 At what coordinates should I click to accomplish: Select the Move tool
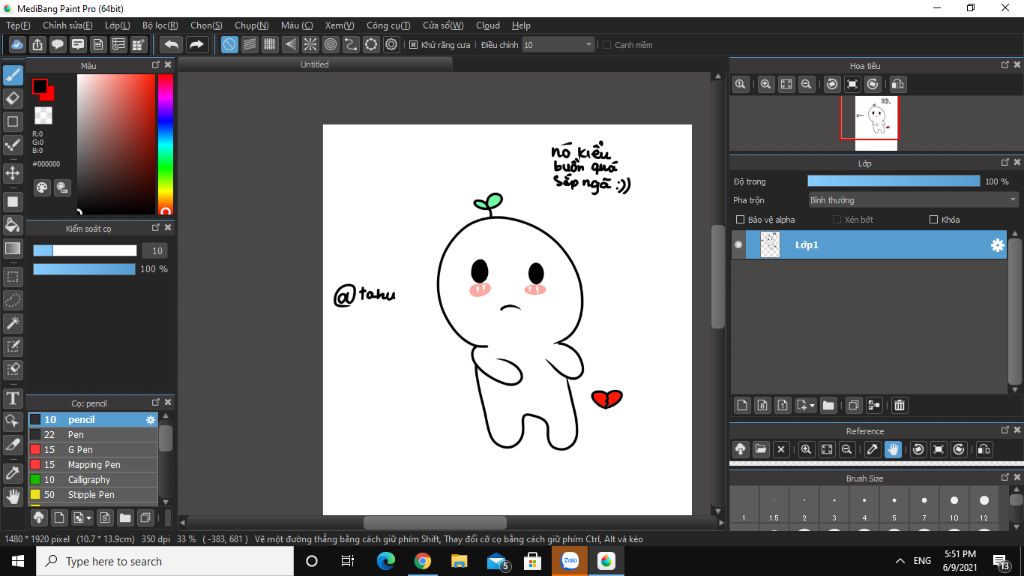coord(13,173)
